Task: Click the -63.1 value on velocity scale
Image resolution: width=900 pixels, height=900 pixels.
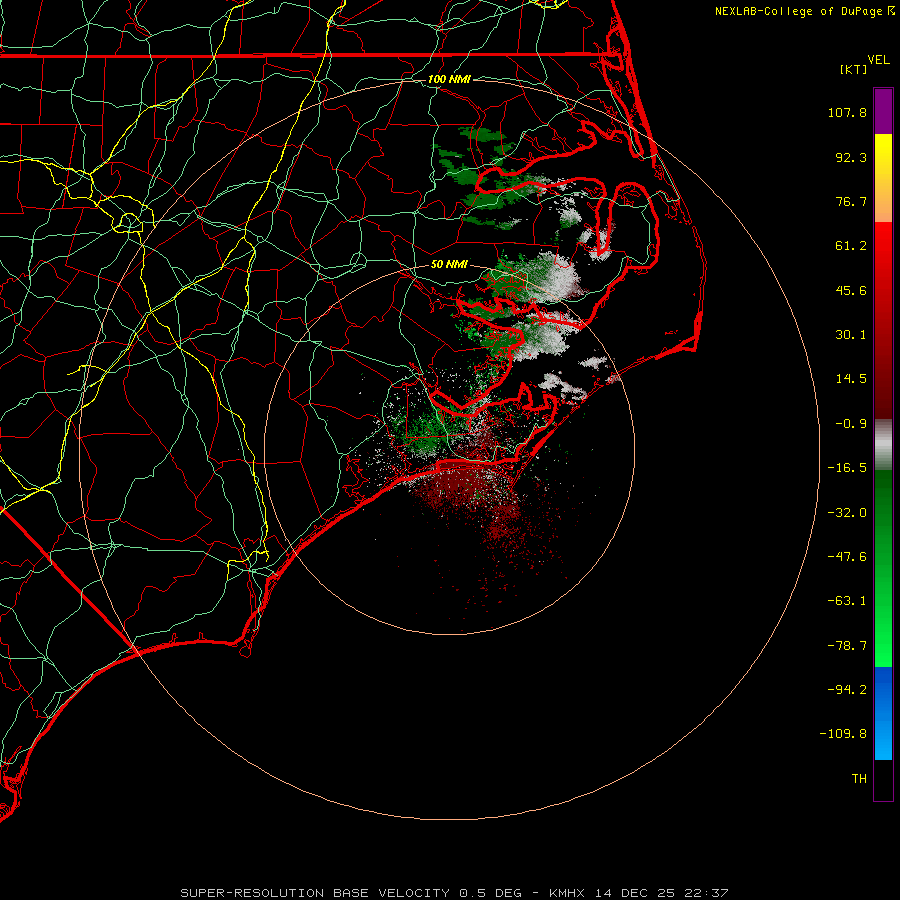Action: point(847,601)
